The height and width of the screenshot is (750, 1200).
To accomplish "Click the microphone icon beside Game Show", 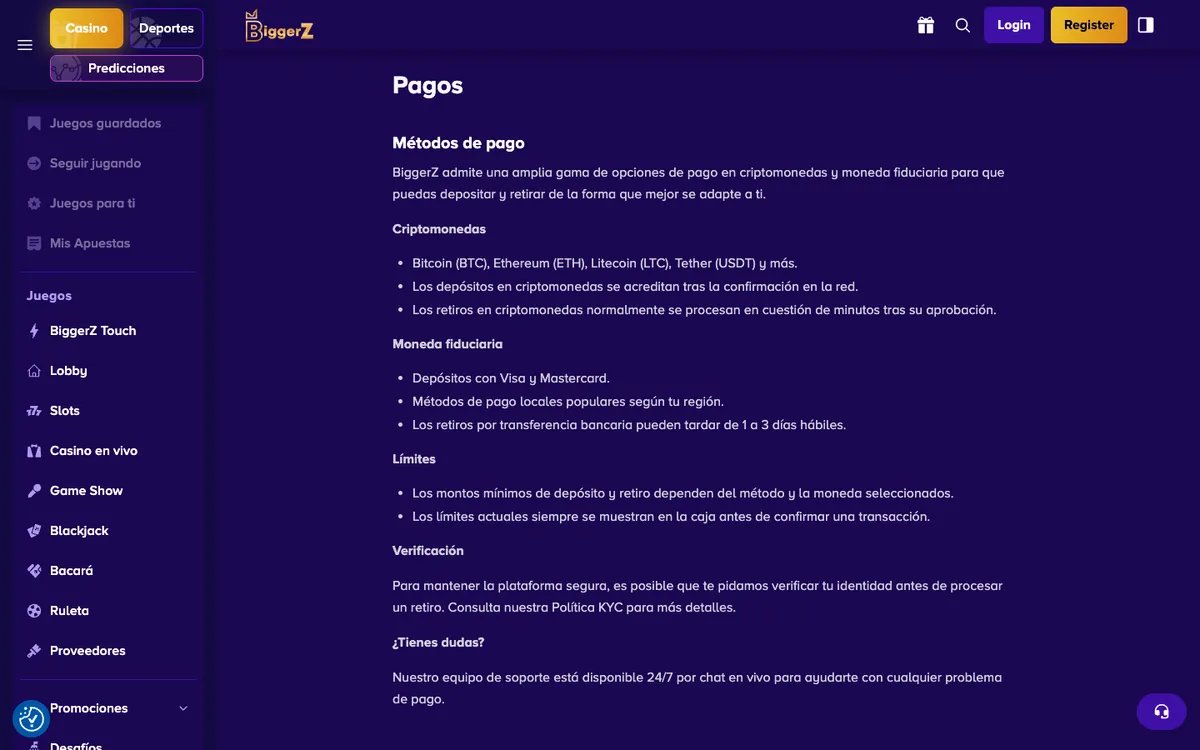I will (x=34, y=491).
